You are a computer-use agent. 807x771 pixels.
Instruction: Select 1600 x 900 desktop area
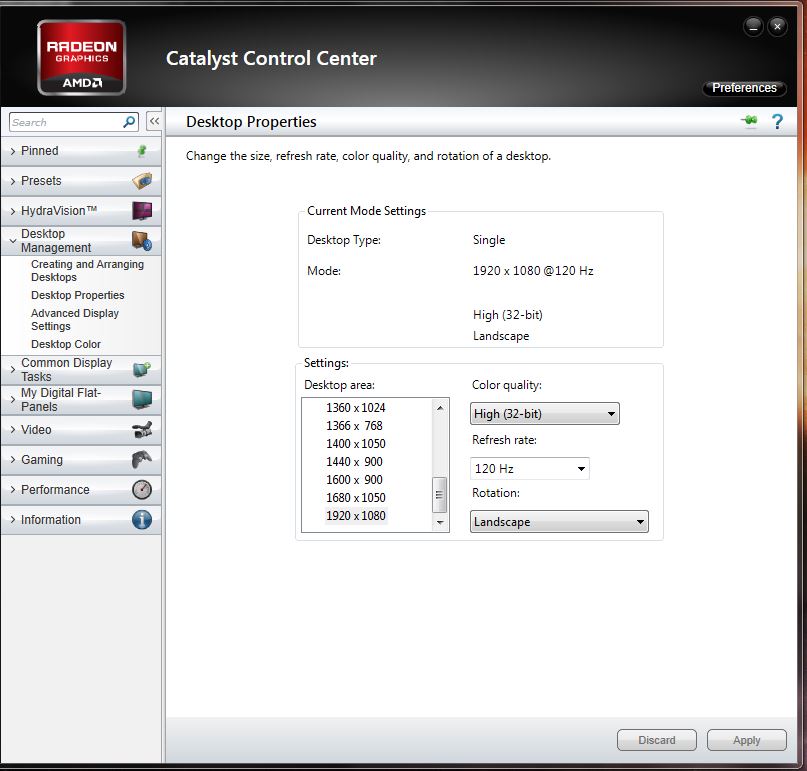(x=355, y=480)
